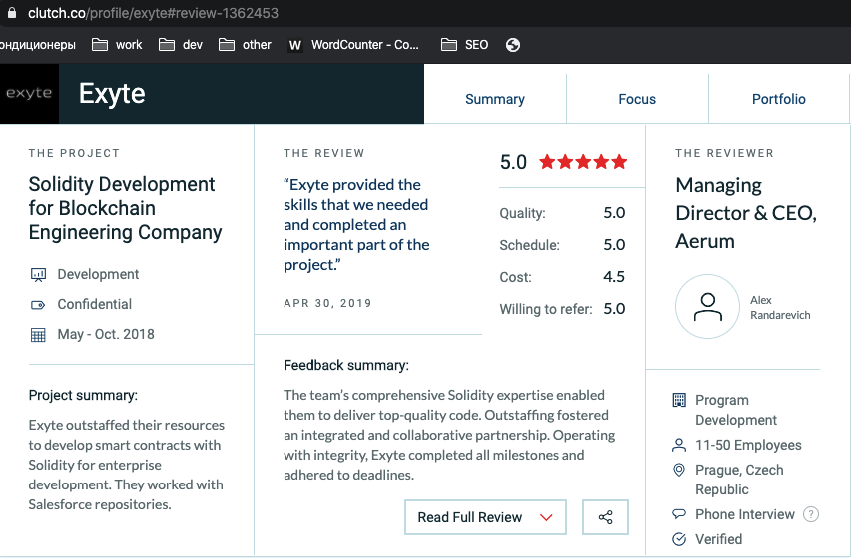Click the Phone Interview help question mark

click(x=811, y=514)
